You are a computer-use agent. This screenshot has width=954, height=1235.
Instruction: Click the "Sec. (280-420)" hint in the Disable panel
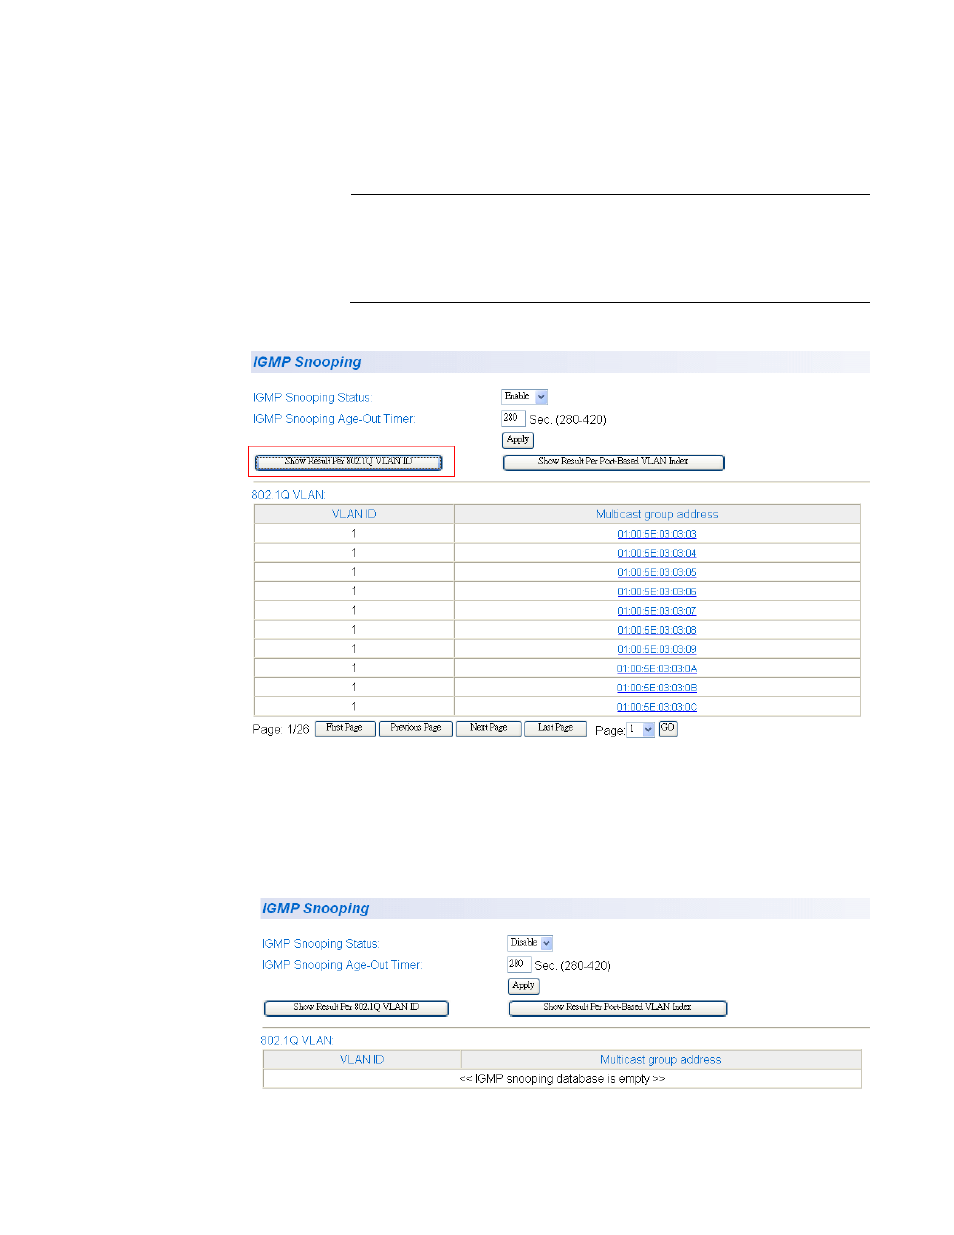pos(573,966)
